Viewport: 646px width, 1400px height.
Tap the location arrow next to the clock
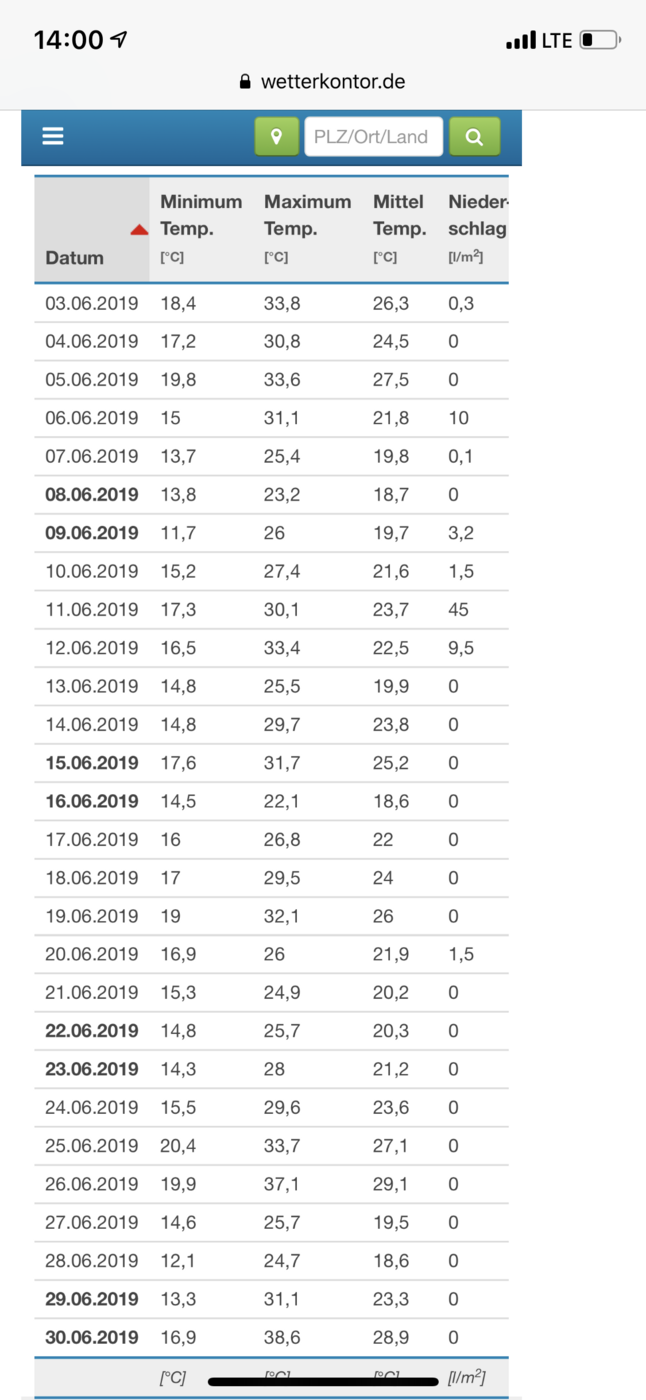[x=119, y=39]
